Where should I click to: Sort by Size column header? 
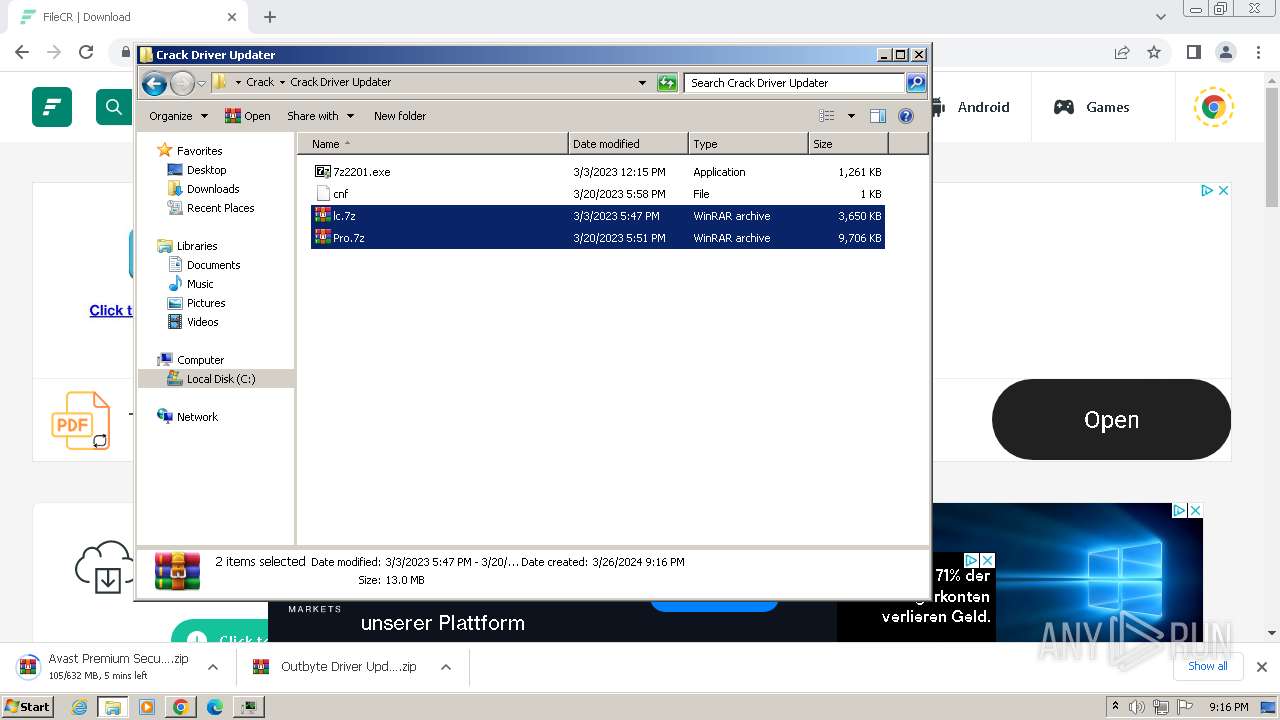point(848,144)
